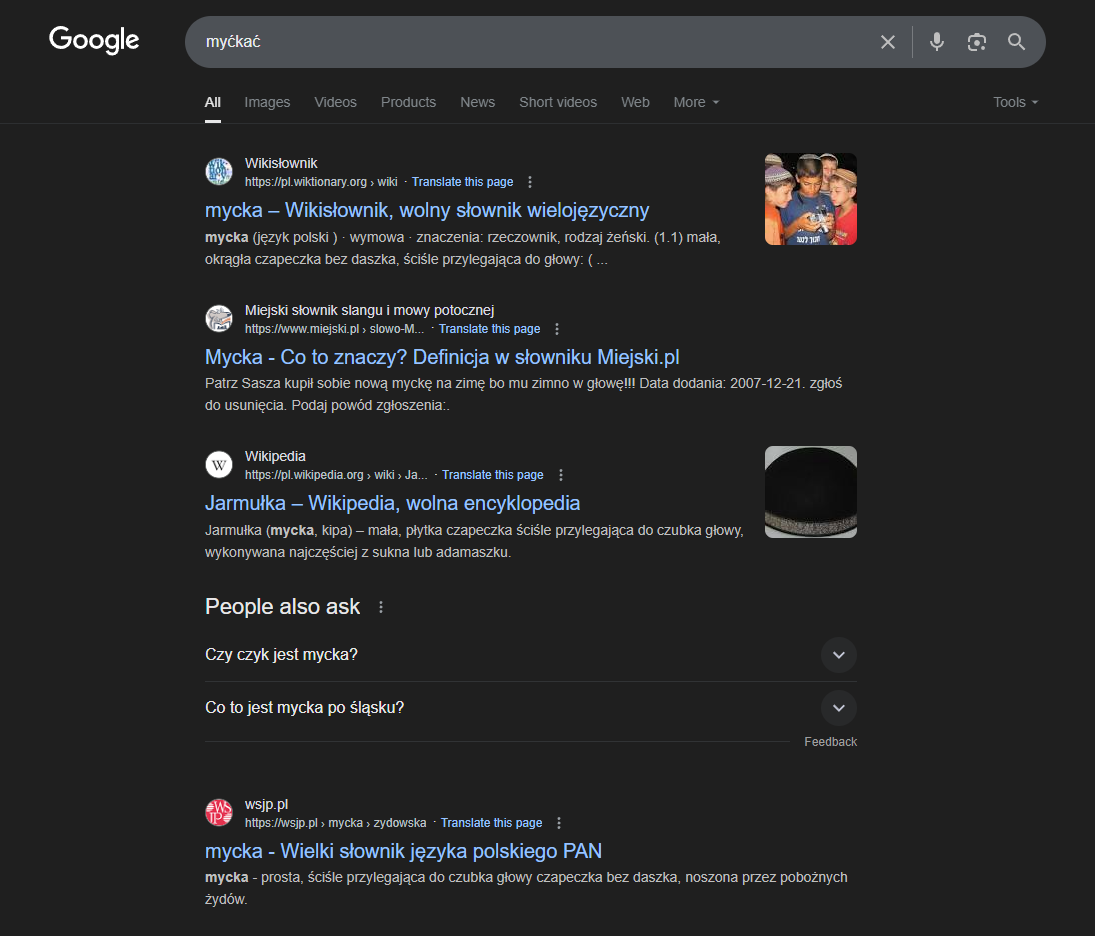Translate the wsjp.pl result page
The width and height of the screenshot is (1095, 936).
pos(491,823)
